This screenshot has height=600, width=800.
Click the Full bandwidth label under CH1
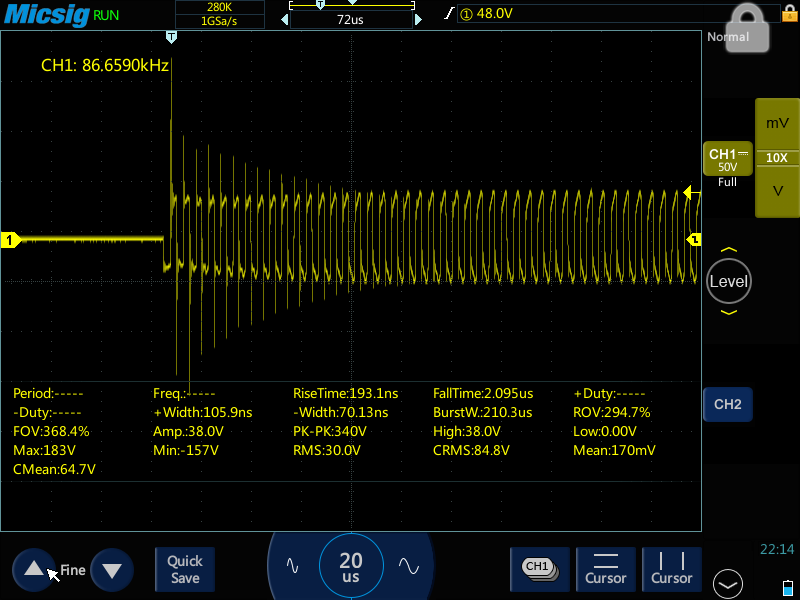tap(727, 183)
